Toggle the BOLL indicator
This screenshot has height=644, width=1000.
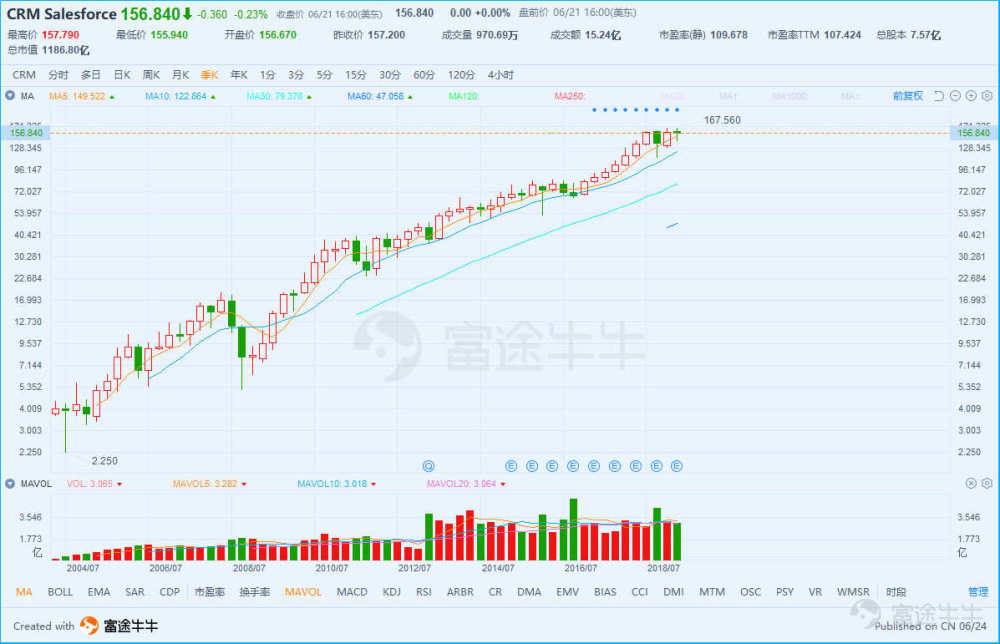(x=60, y=592)
